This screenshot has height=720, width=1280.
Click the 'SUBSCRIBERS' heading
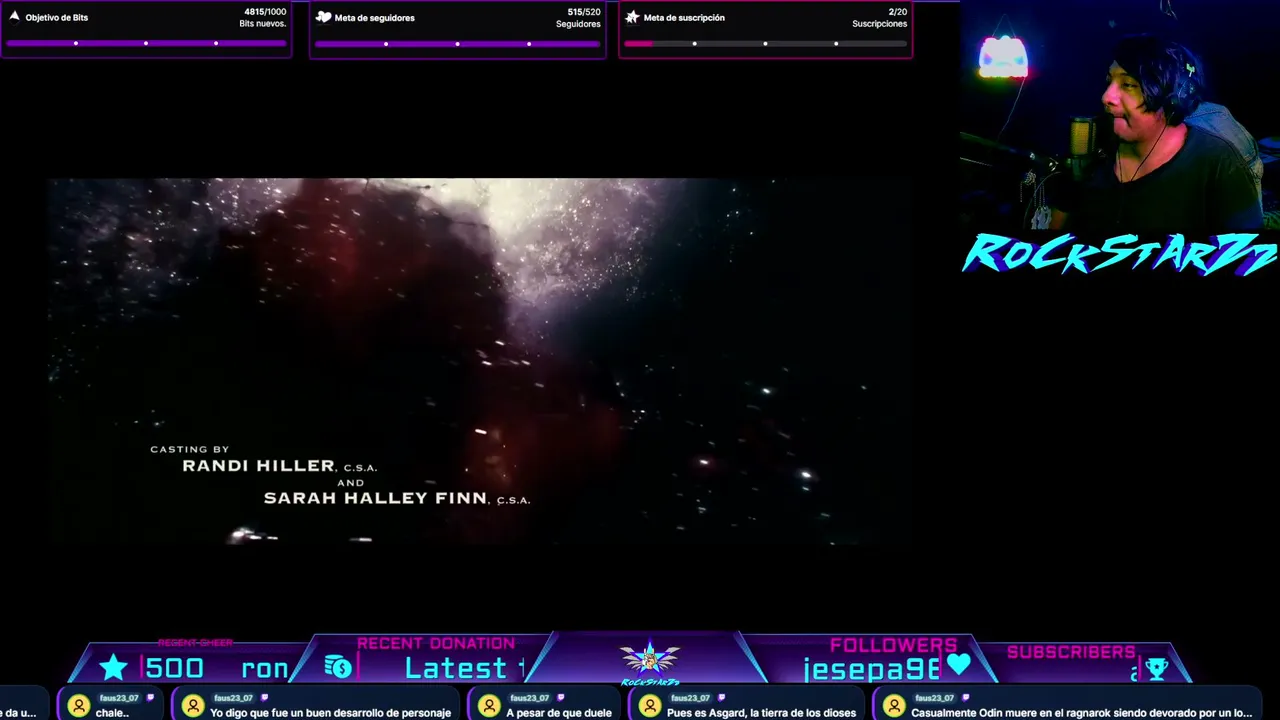point(1071,652)
